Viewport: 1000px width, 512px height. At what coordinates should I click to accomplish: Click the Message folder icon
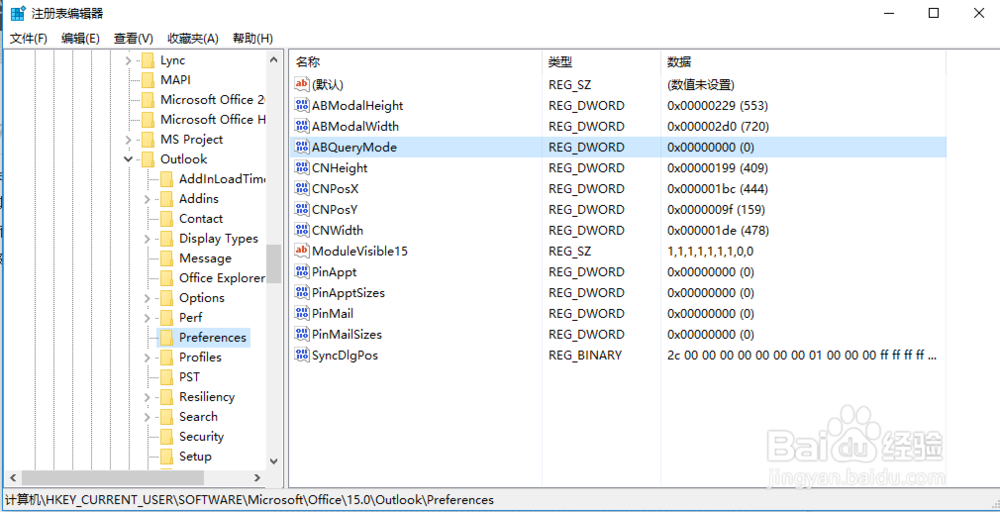(x=166, y=258)
